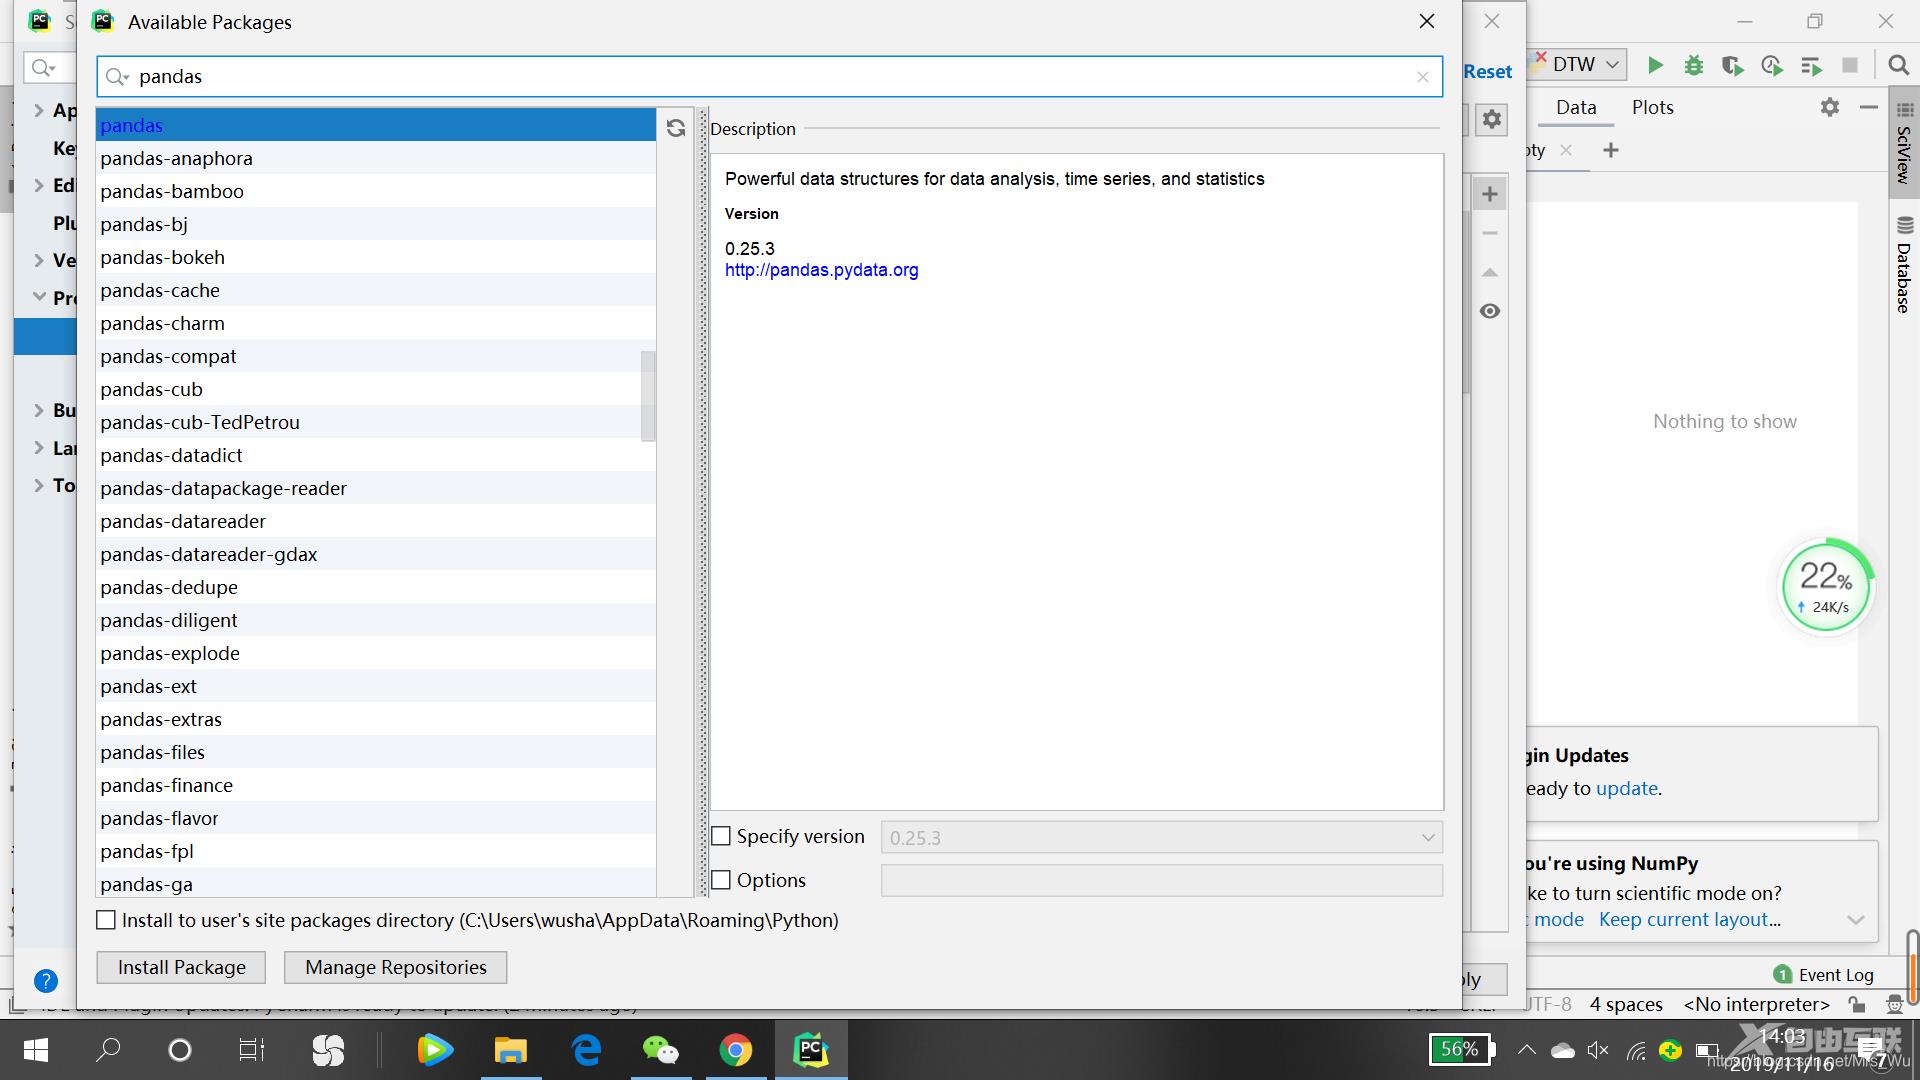The width and height of the screenshot is (1920, 1080).
Task: Open the concurrency diagram run icon
Action: [1811, 66]
